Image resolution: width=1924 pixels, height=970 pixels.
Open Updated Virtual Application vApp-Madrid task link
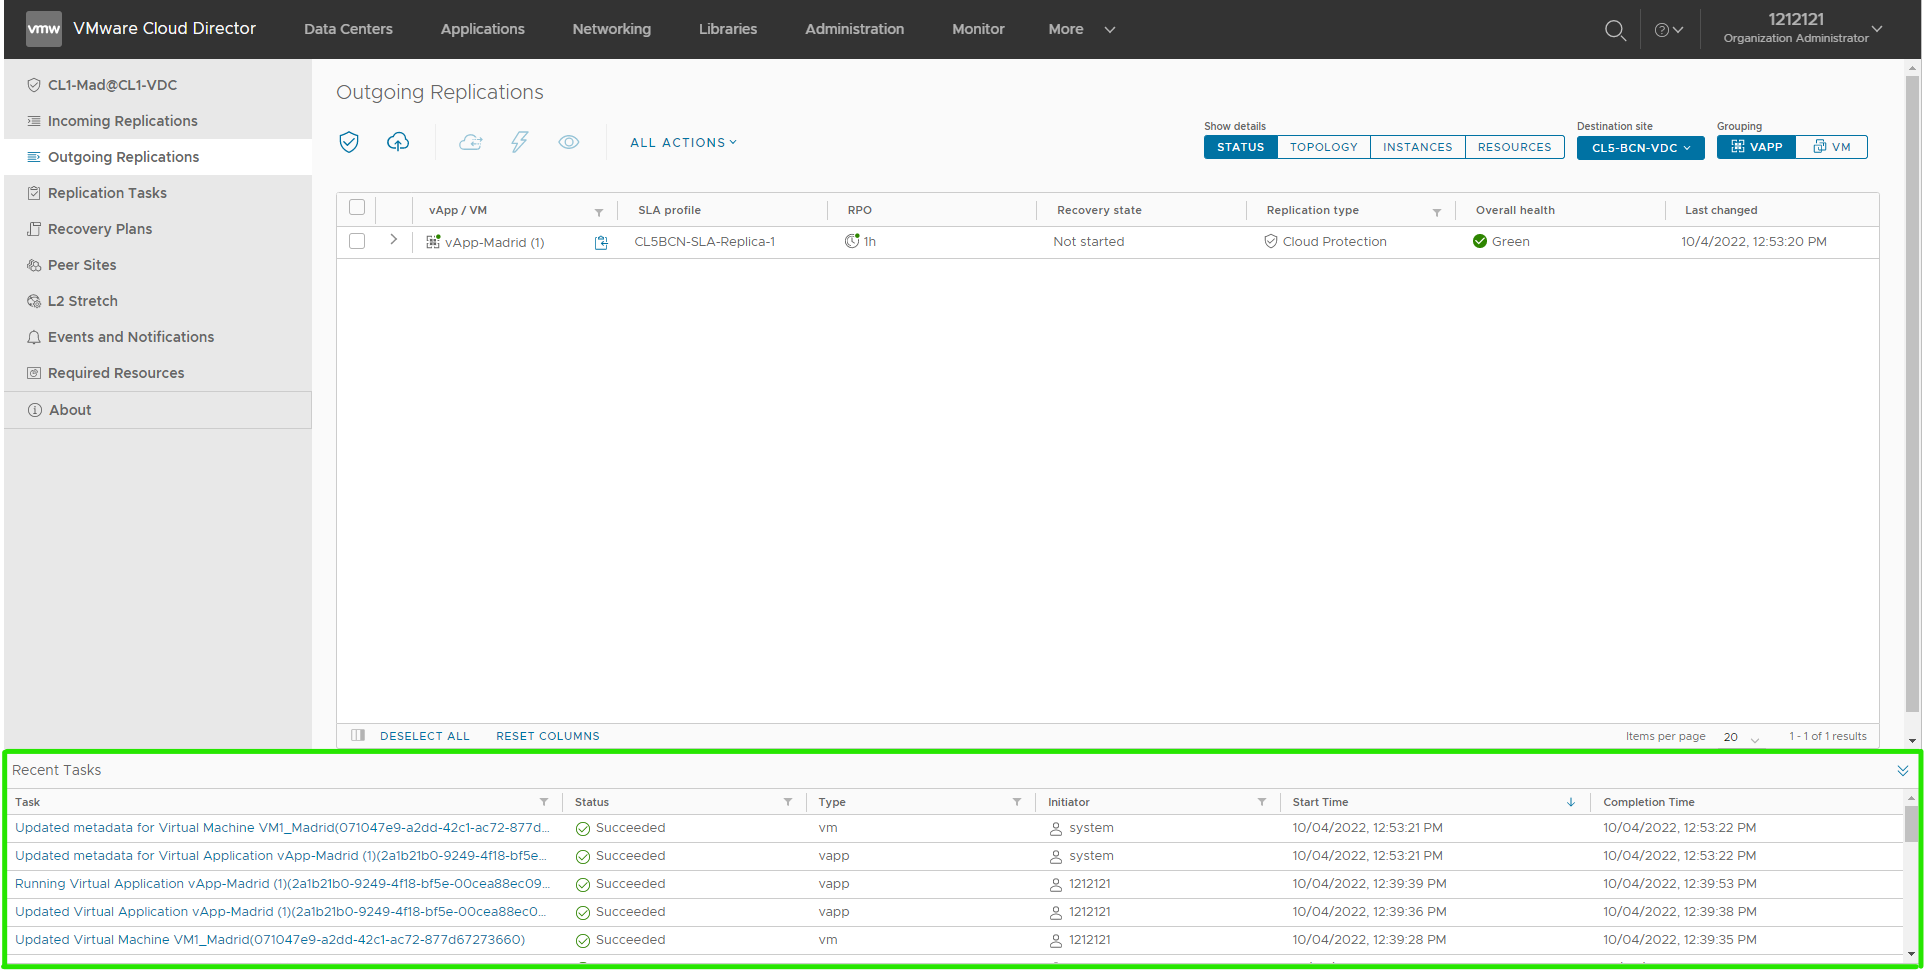(x=281, y=912)
